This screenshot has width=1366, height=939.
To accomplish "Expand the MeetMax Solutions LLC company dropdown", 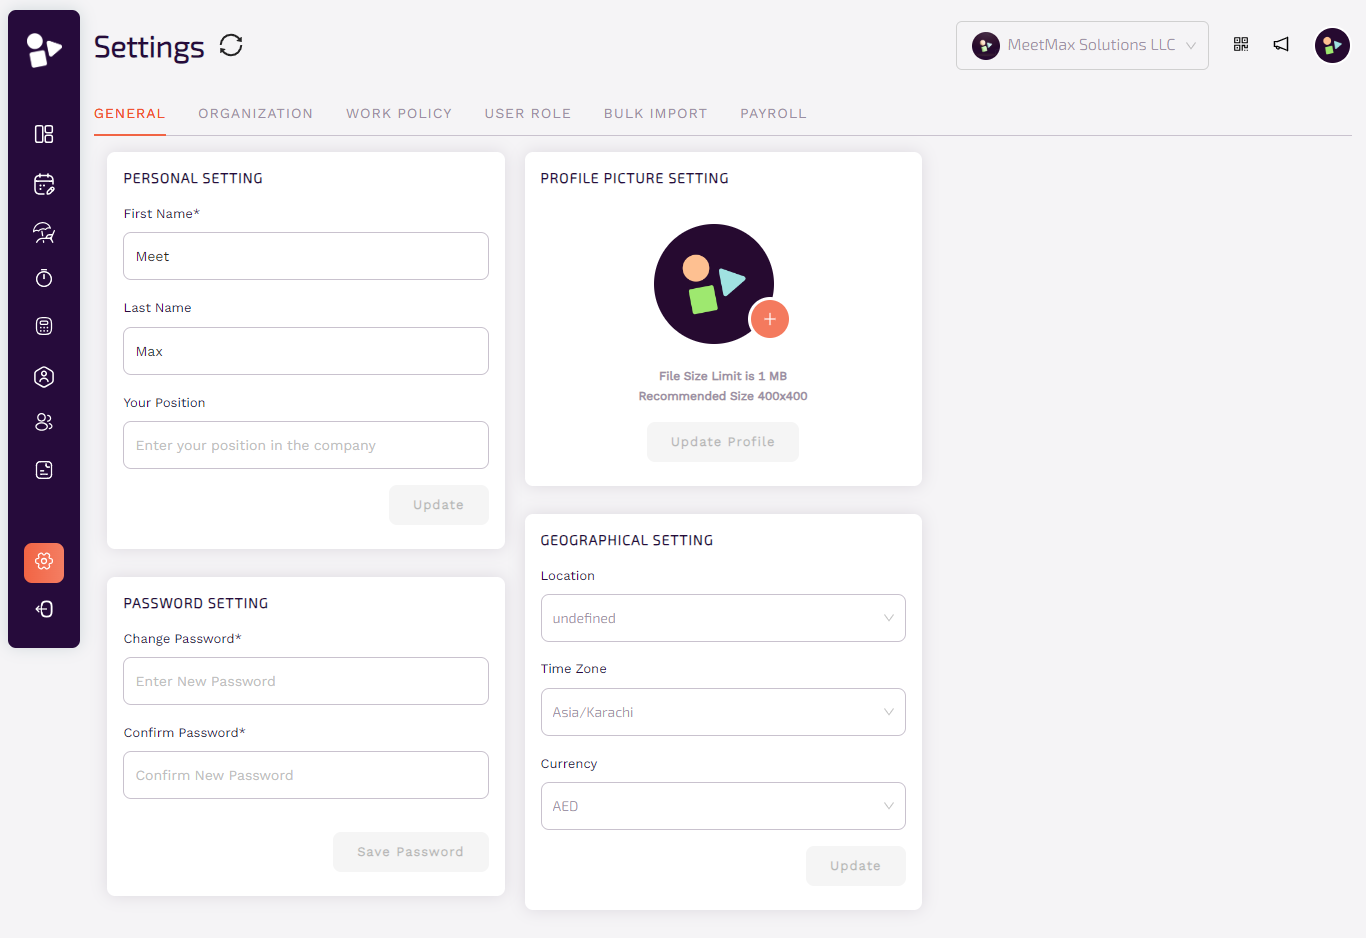I will (x=1082, y=45).
